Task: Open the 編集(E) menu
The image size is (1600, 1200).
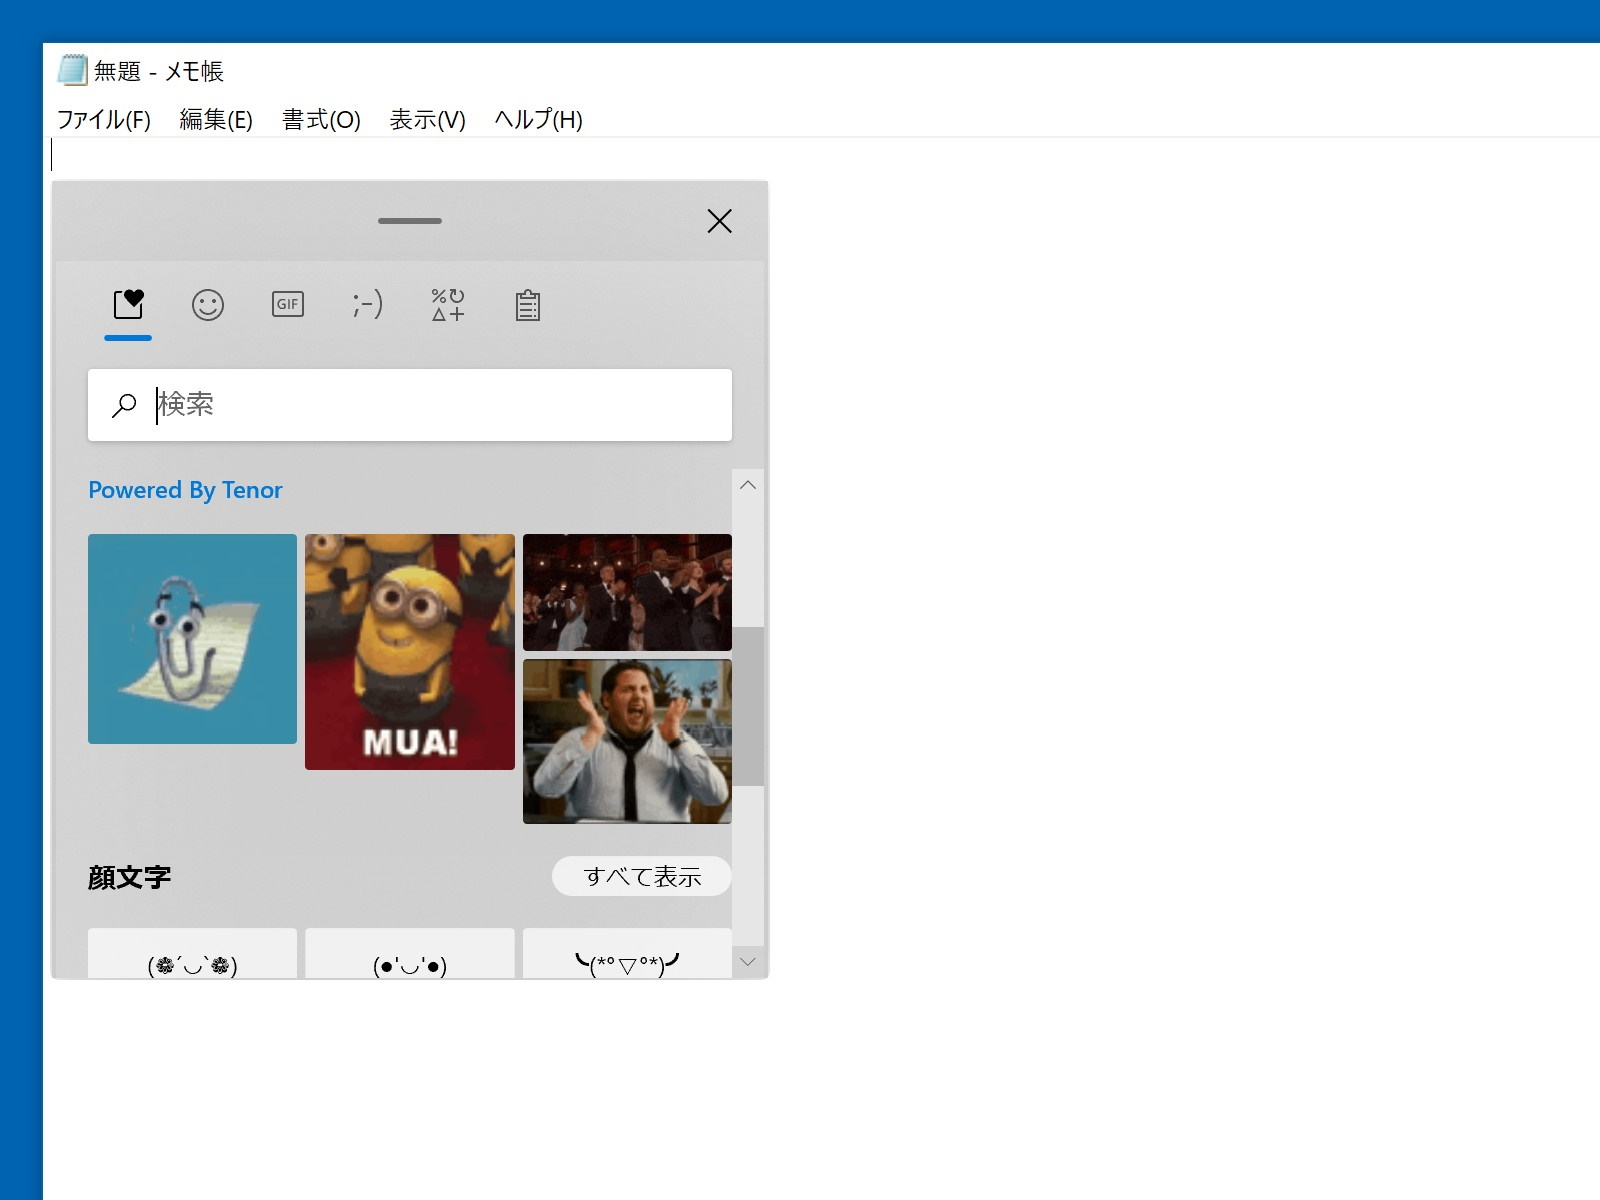Action: [216, 120]
